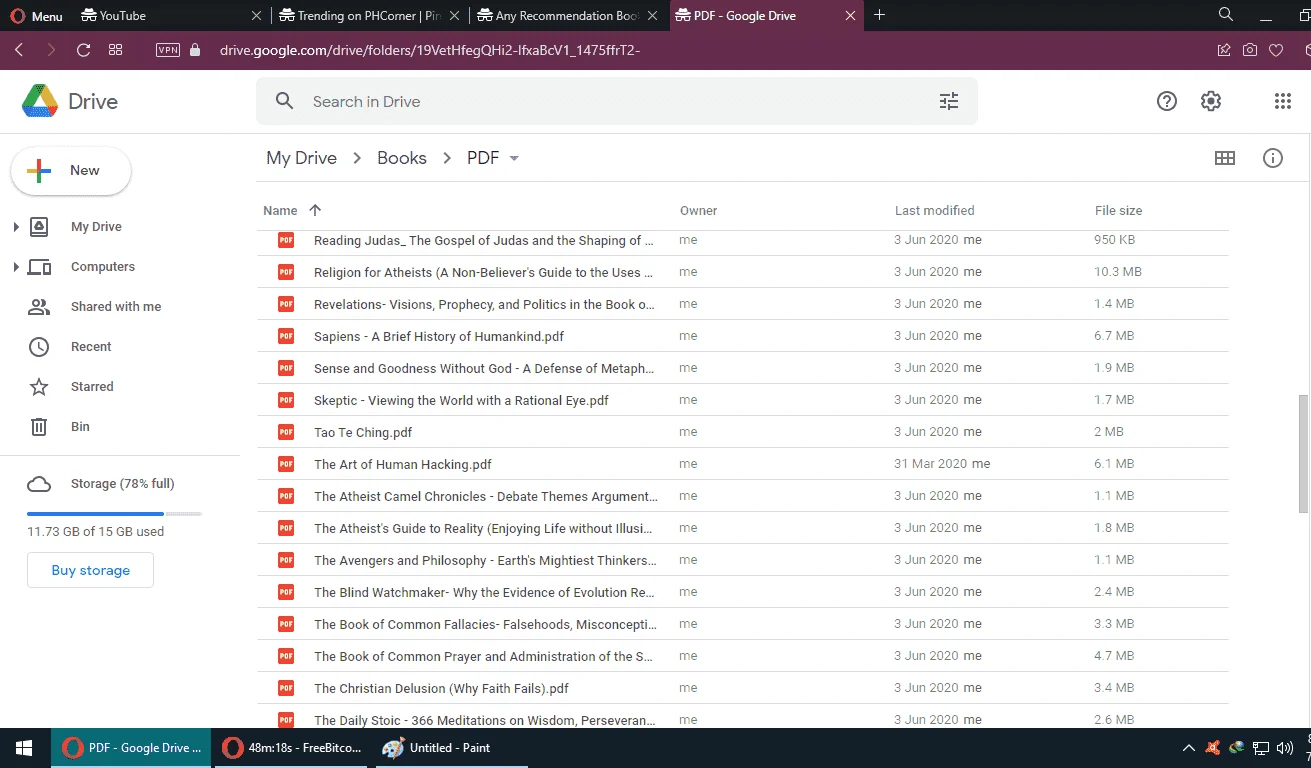Switch to the Trending on PHCorner tab
The image size is (1311, 768).
point(370,16)
